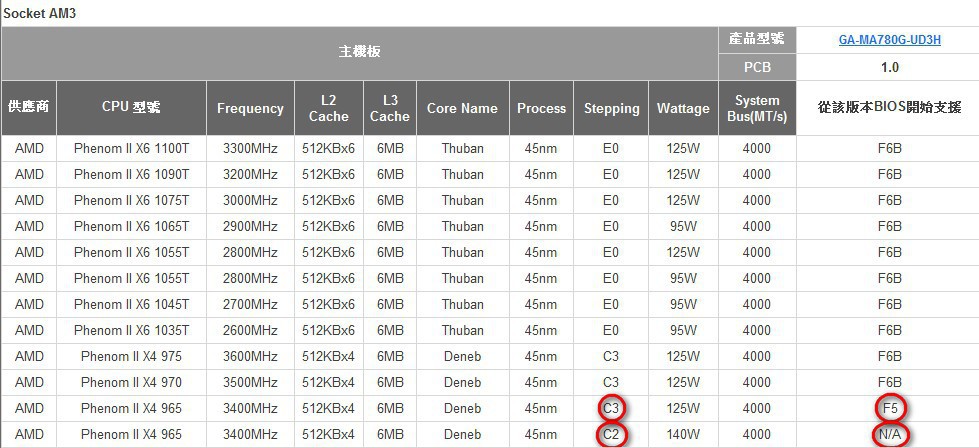Click 4000 in the 1100T row
Screen dimensions: 979x448
click(757, 149)
